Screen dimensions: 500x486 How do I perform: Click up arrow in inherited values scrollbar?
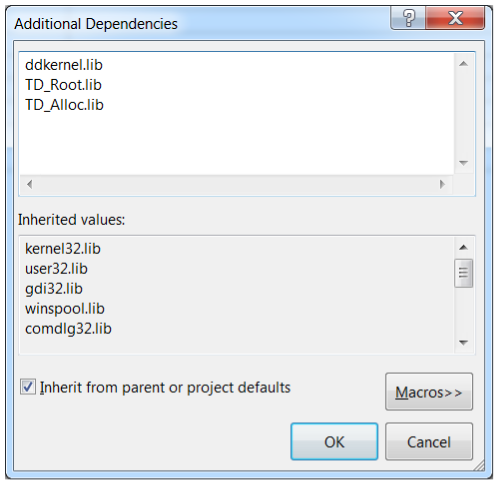[x=463, y=247]
